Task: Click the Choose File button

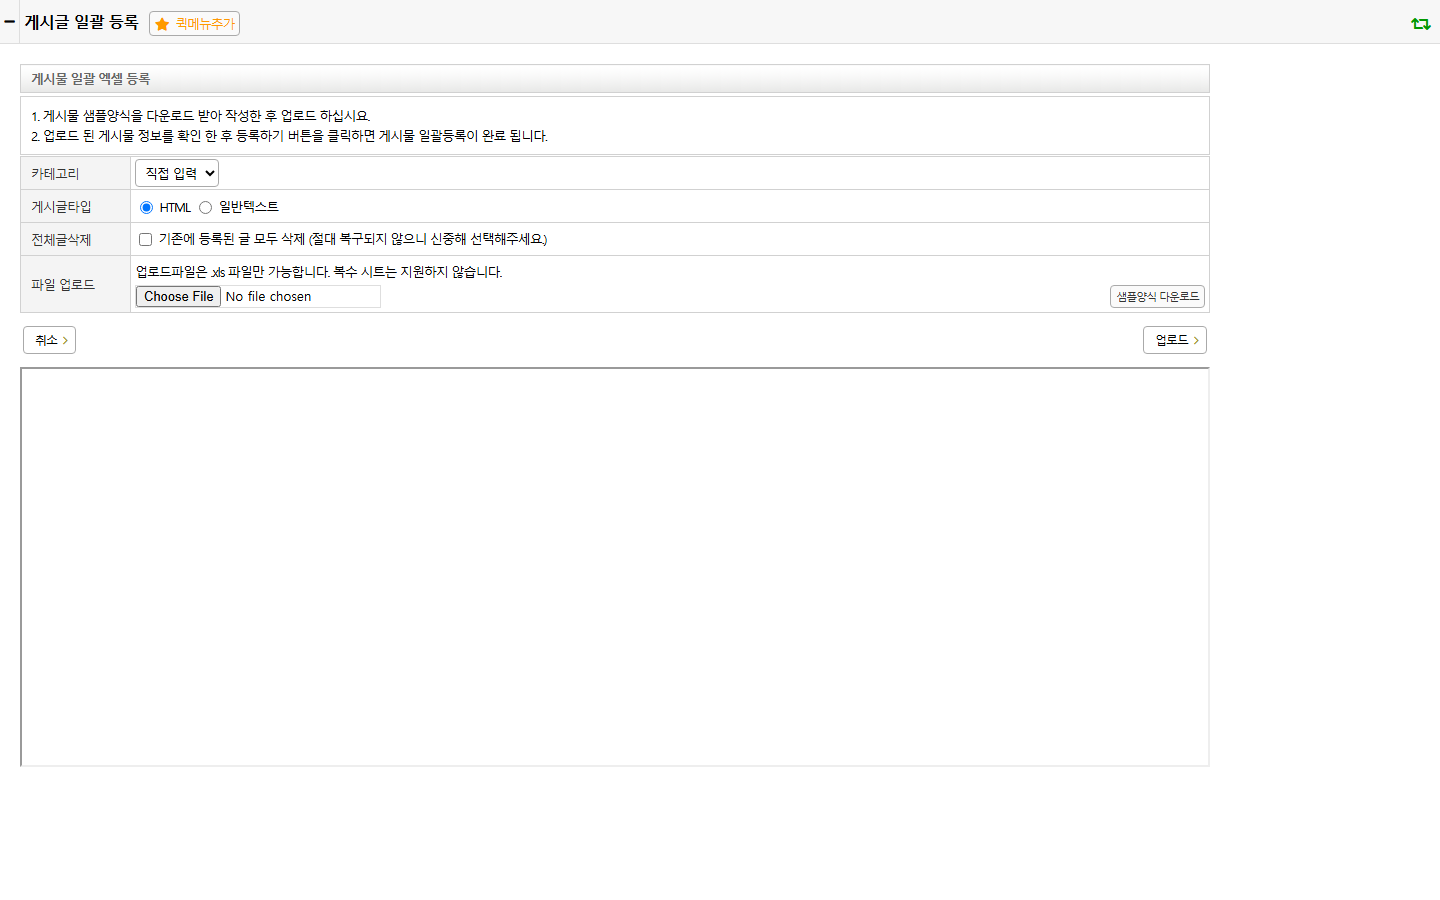Action: 178,296
